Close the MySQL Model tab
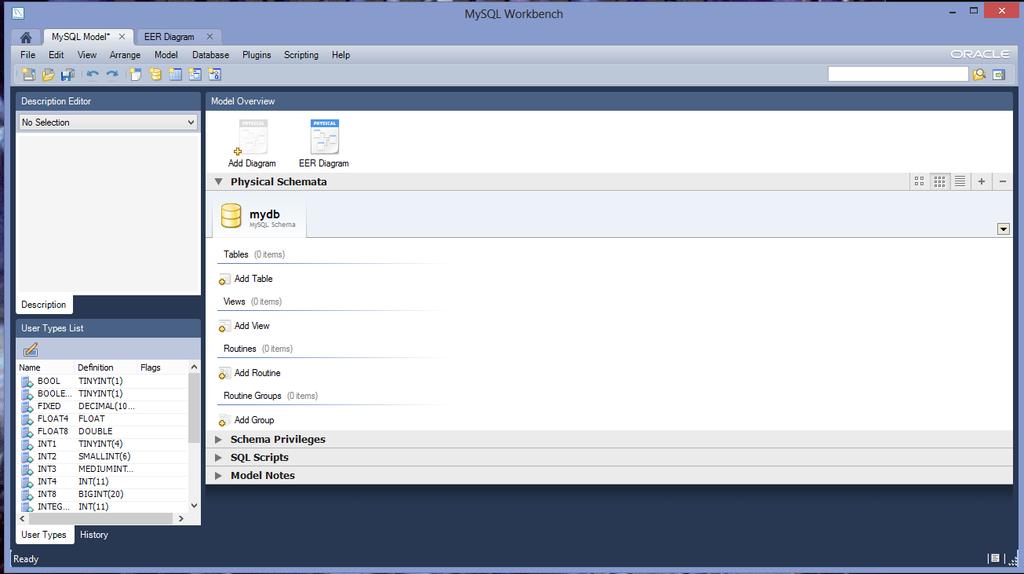This screenshot has height=574, width=1024. pos(121,37)
